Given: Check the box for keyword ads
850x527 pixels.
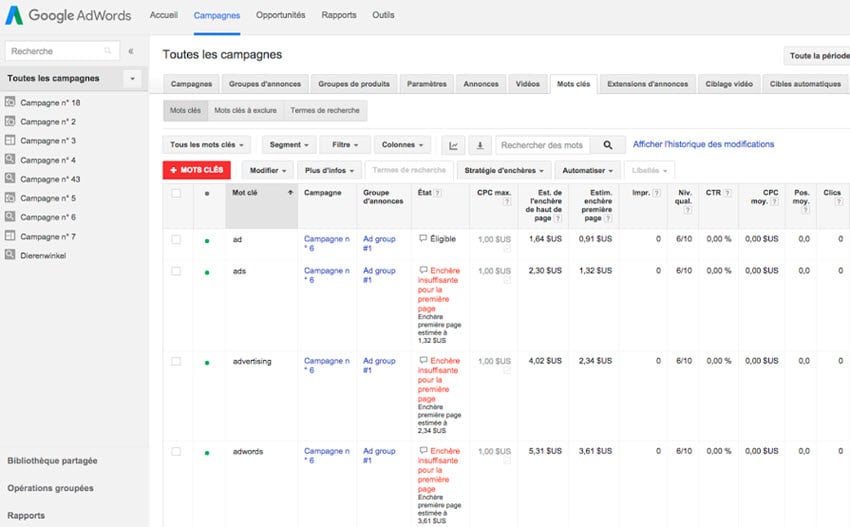Looking at the screenshot, I should [x=176, y=271].
